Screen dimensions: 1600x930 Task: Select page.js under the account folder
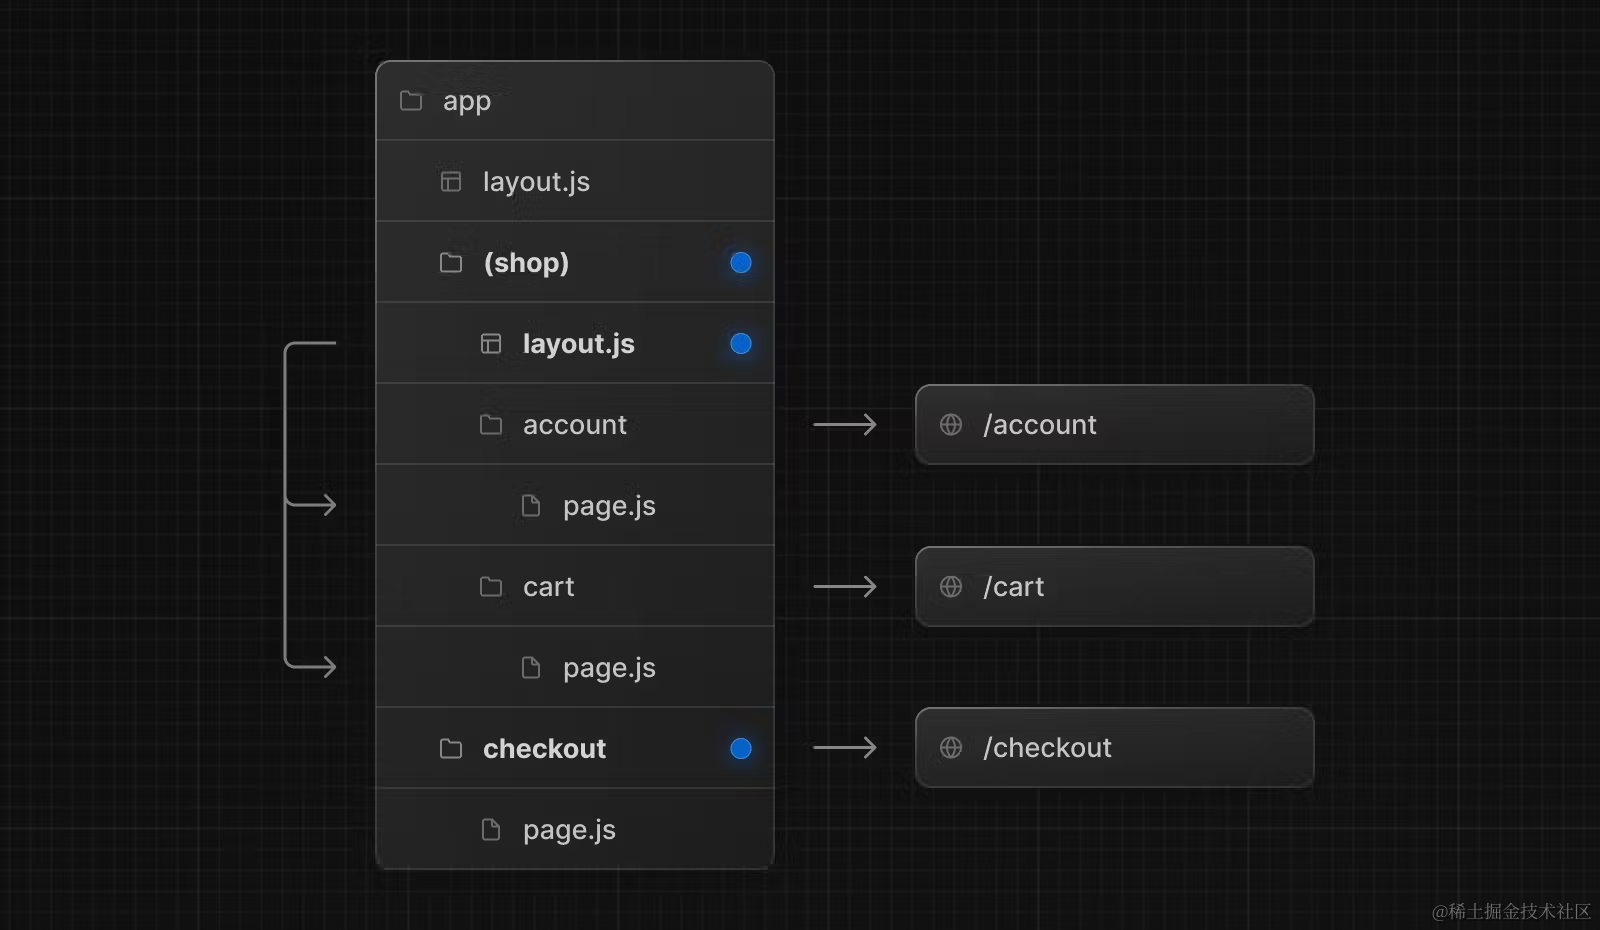(608, 506)
